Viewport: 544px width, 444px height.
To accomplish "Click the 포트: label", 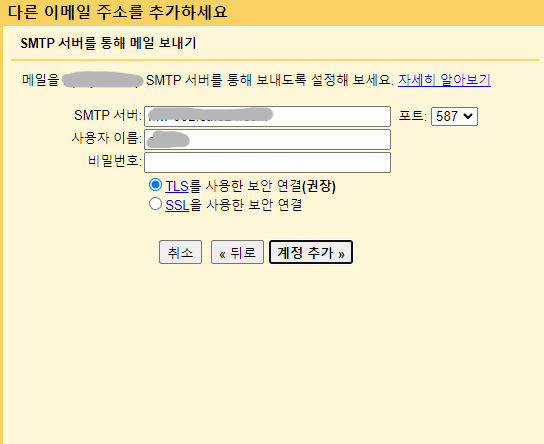I will tap(413, 116).
